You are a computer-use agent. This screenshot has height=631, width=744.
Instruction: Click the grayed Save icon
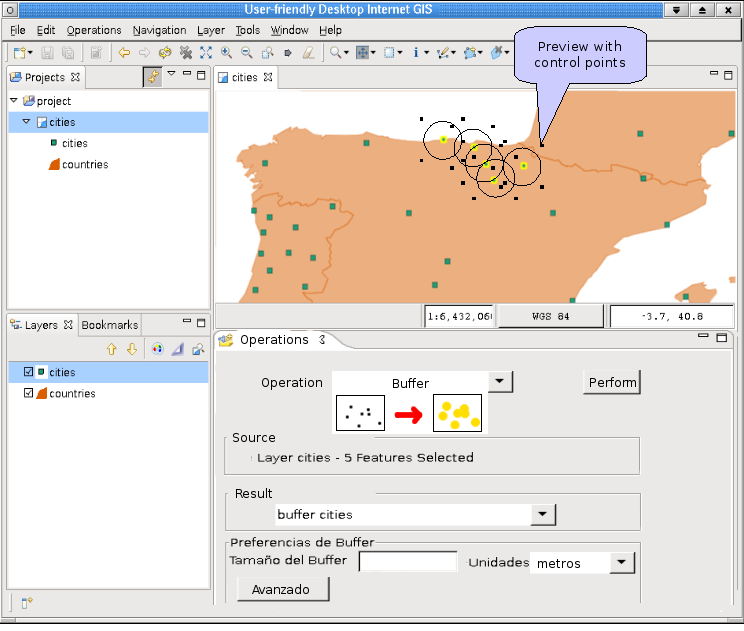pos(47,53)
